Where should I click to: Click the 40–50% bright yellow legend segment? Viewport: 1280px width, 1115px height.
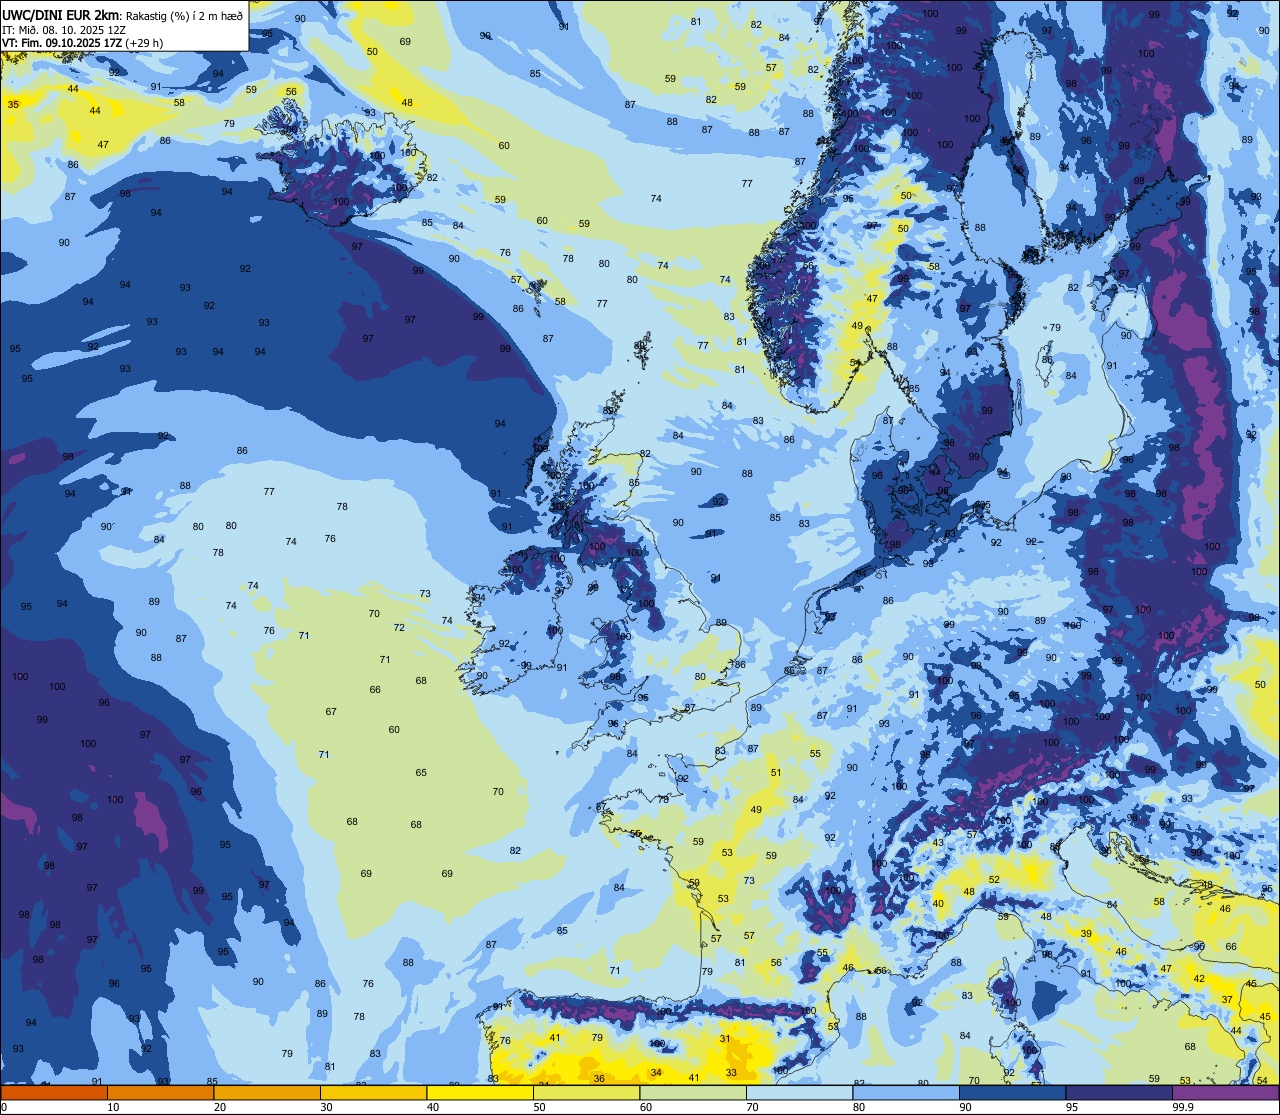click(480, 1093)
